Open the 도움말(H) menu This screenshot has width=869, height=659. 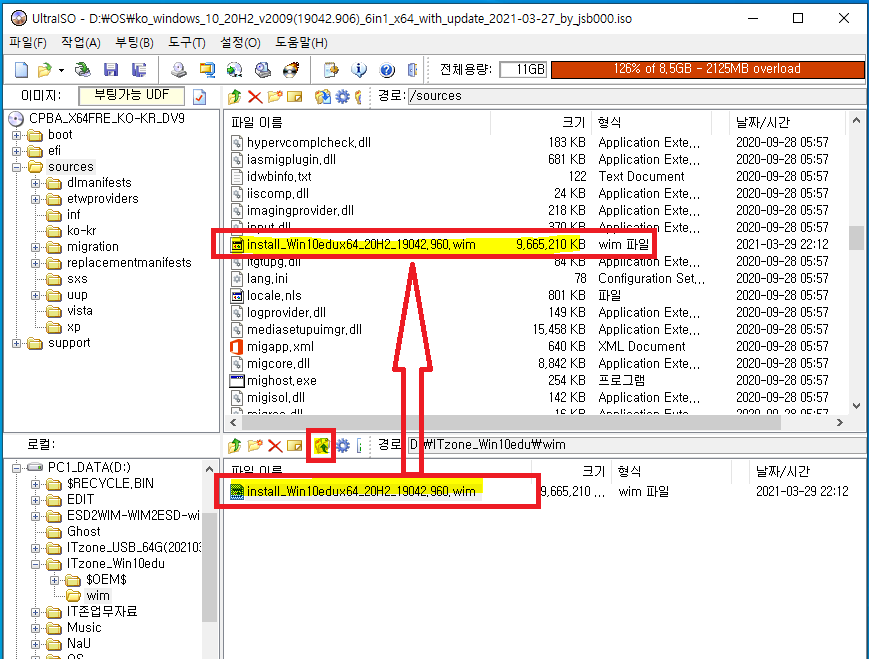301,43
